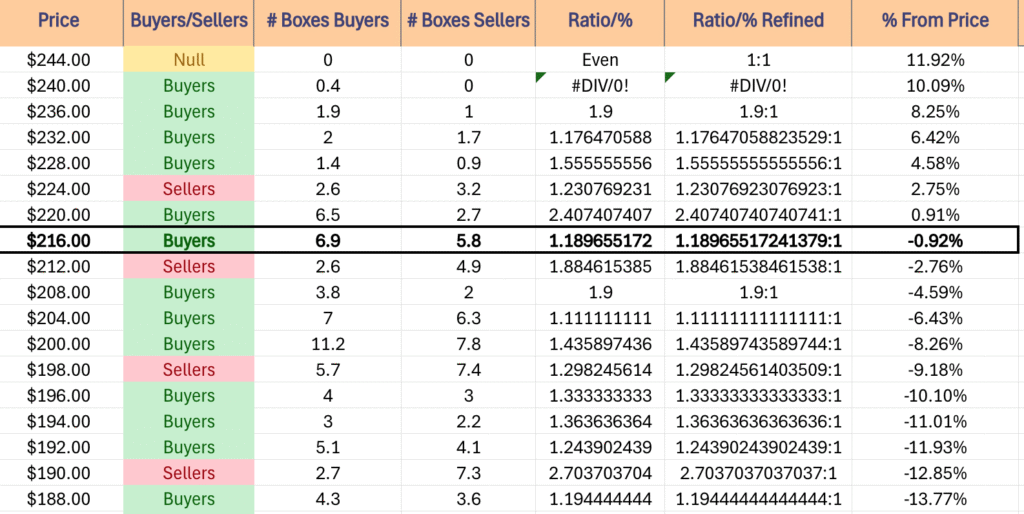Click the $212.00 price cell
The image size is (1024, 514).
(61, 266)
